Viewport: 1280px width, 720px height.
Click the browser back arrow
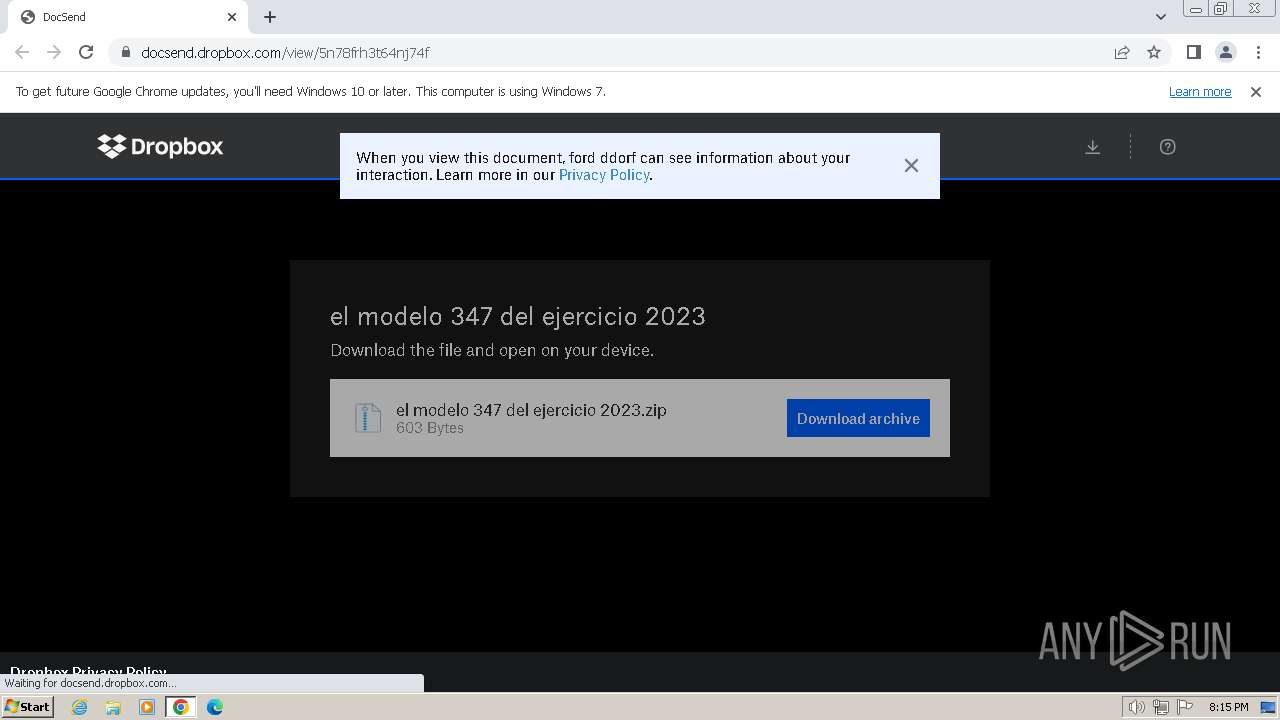coord(22,52)
